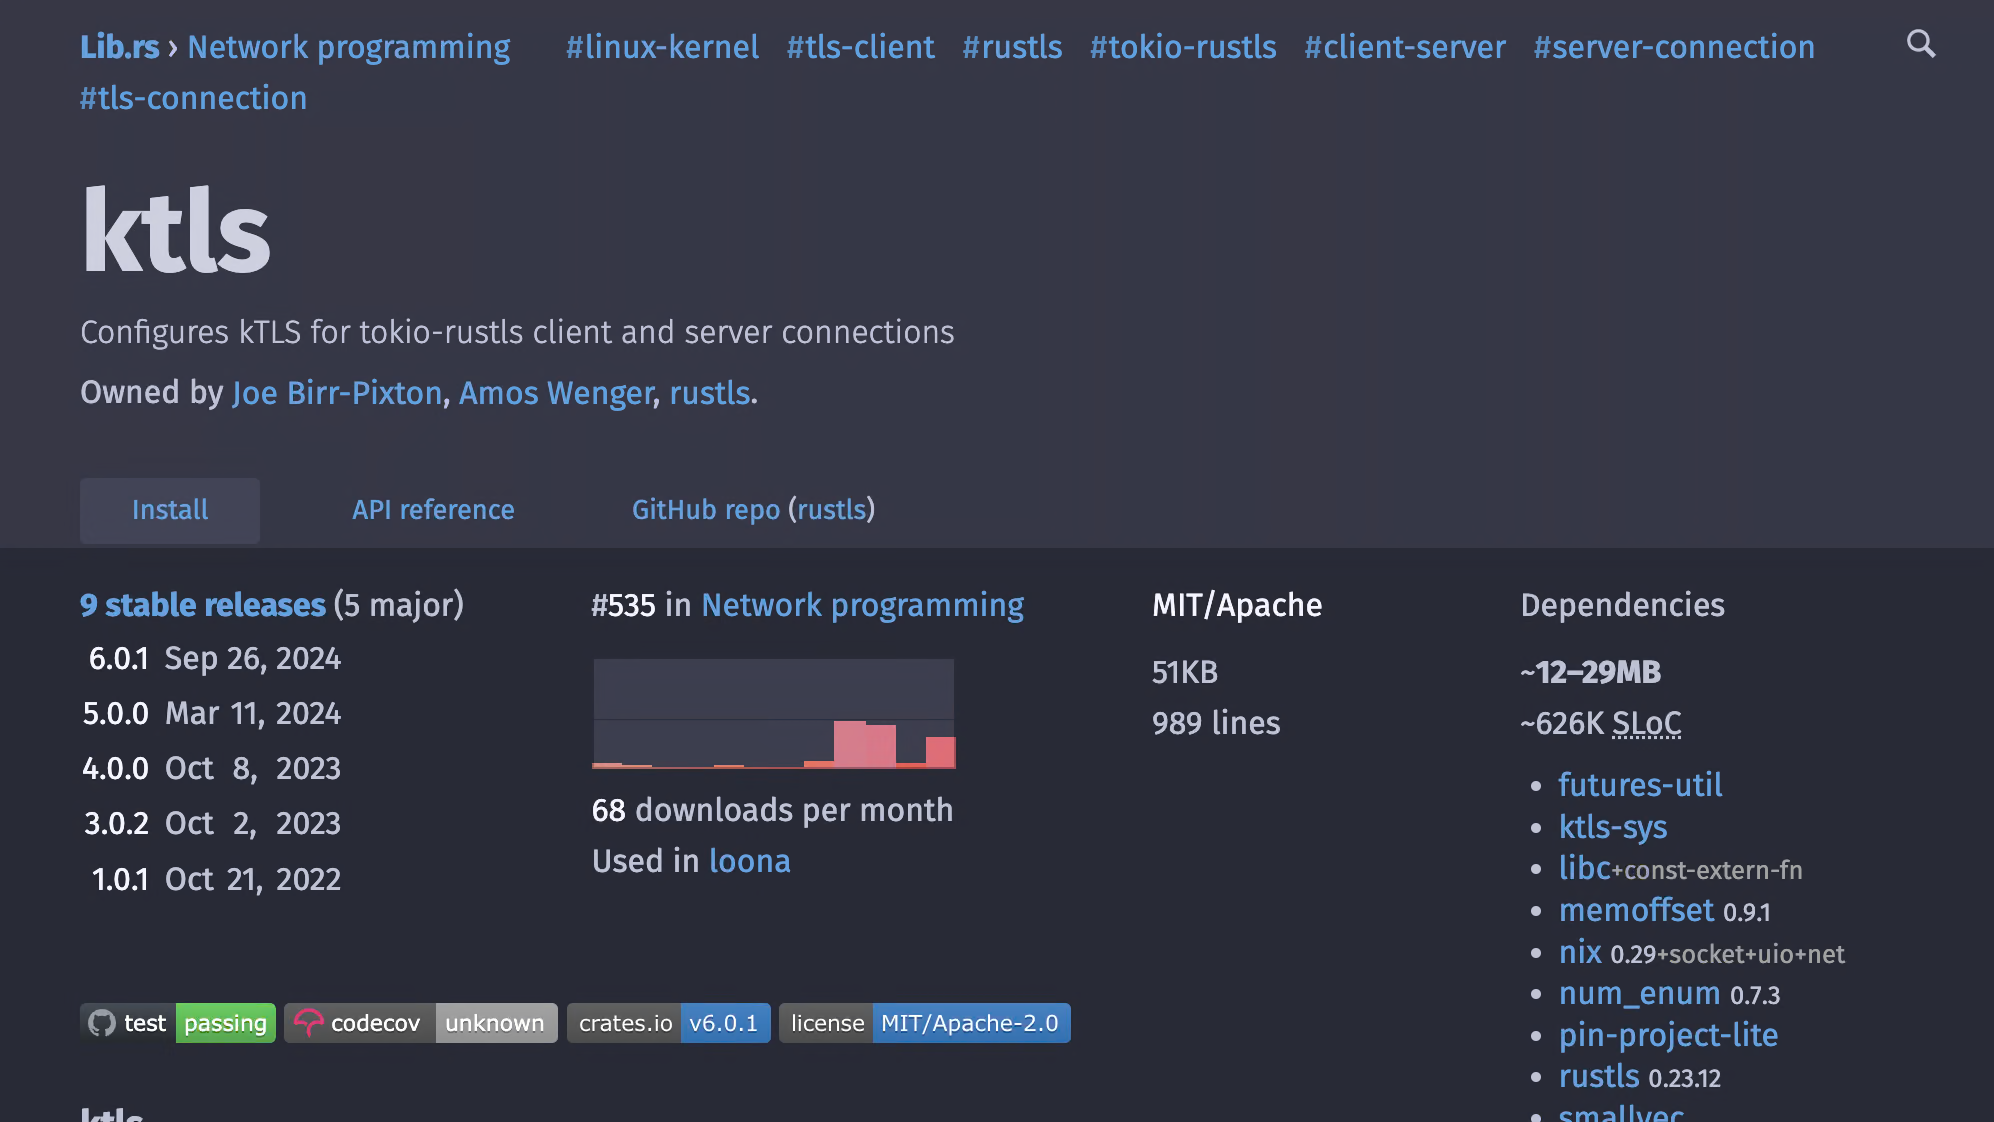This screenshot has height=1122, width=1994.
Task: Click the #tokio-rustls tag
Action: point(1183,47)
